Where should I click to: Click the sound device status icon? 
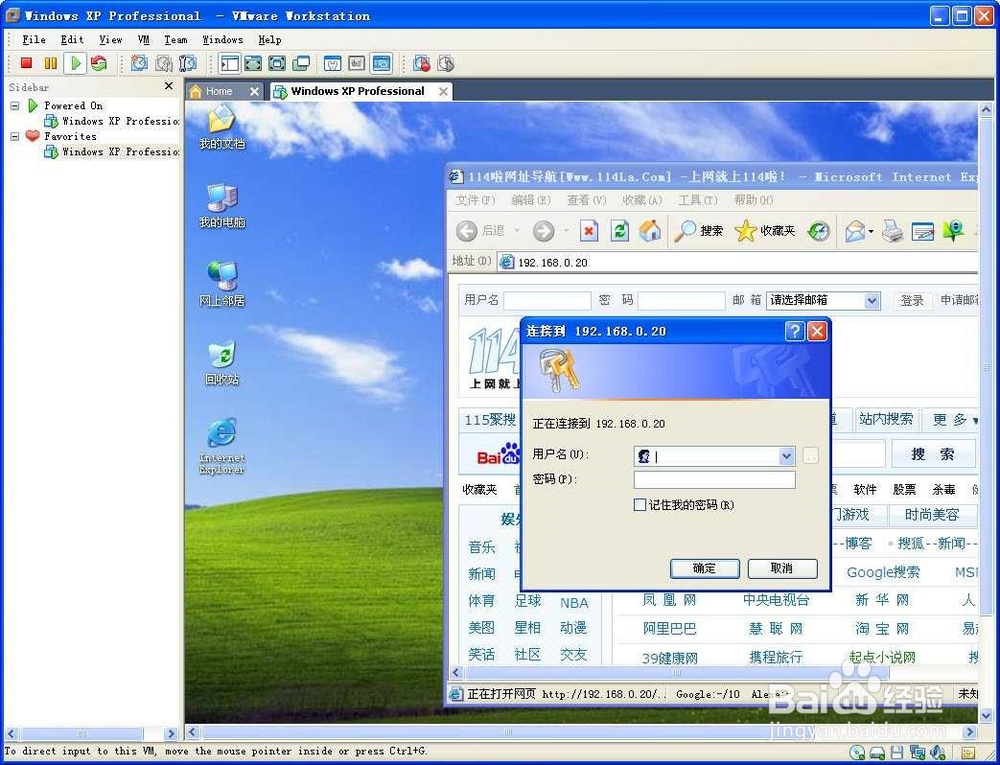[x=938, y=752]
